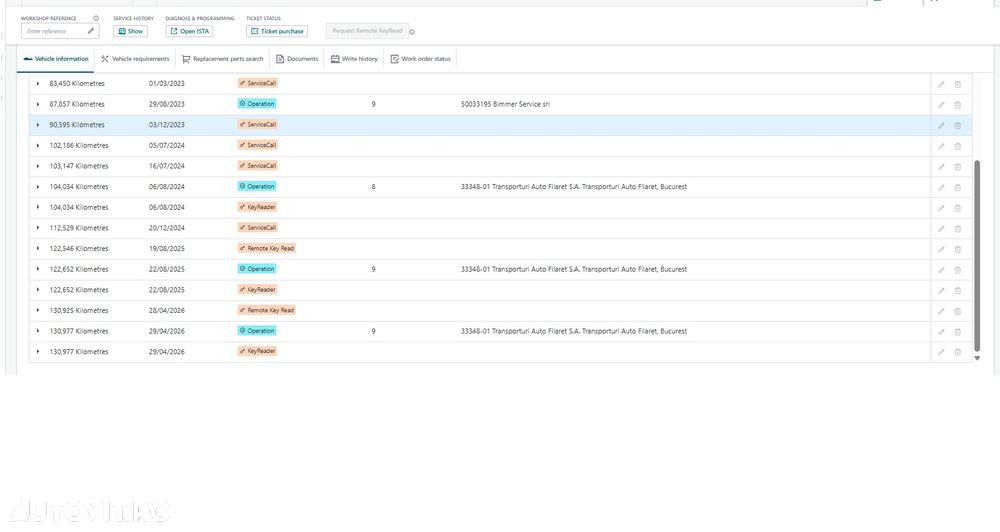Expand the 122,546 Kilometres row
The image size is (1000, 532).
point(38,249)
